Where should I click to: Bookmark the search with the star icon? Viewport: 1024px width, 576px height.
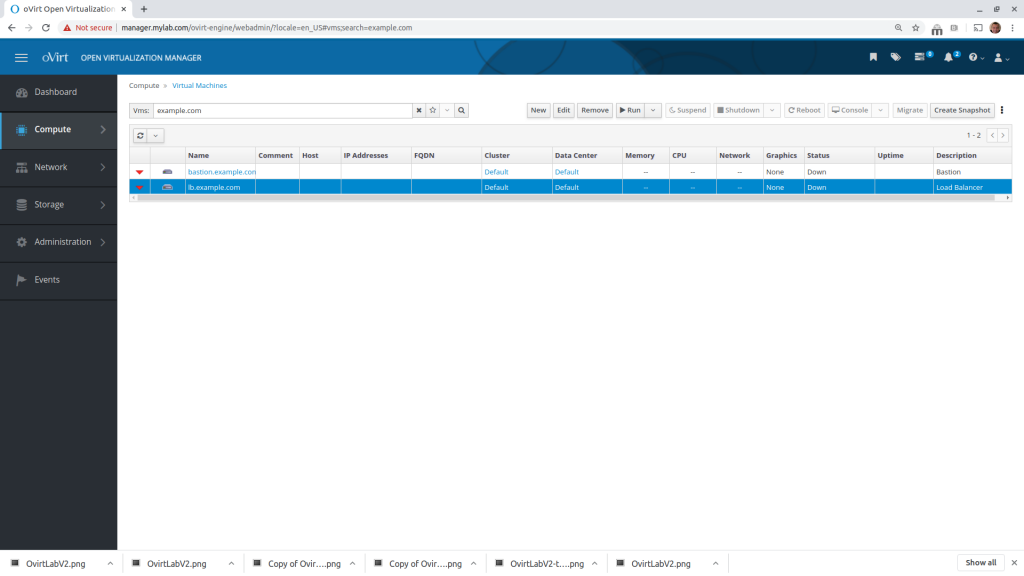[x=432, y=110]
